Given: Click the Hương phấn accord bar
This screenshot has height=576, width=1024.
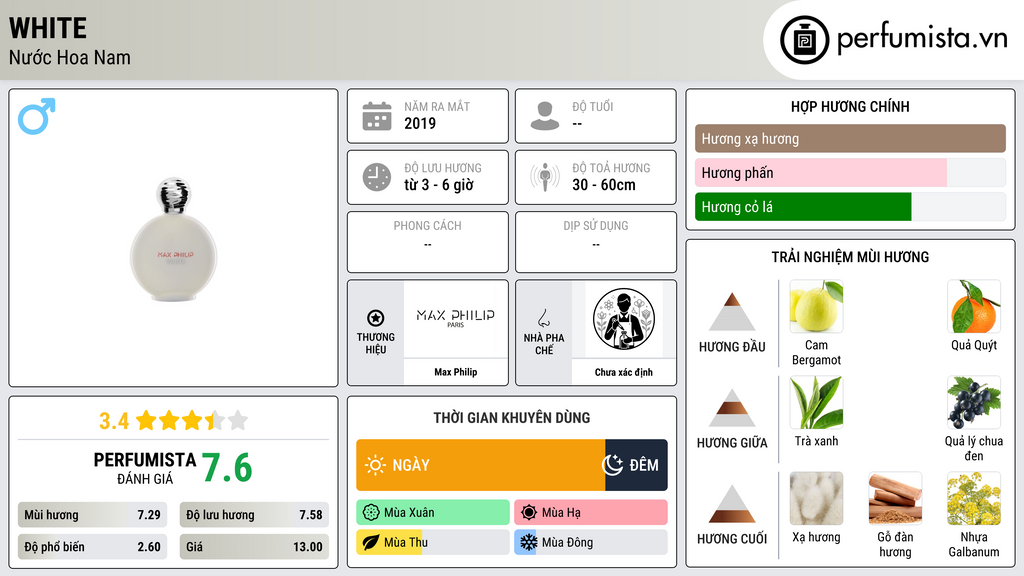Looking at the screenshot, I should tap(850, 172).
